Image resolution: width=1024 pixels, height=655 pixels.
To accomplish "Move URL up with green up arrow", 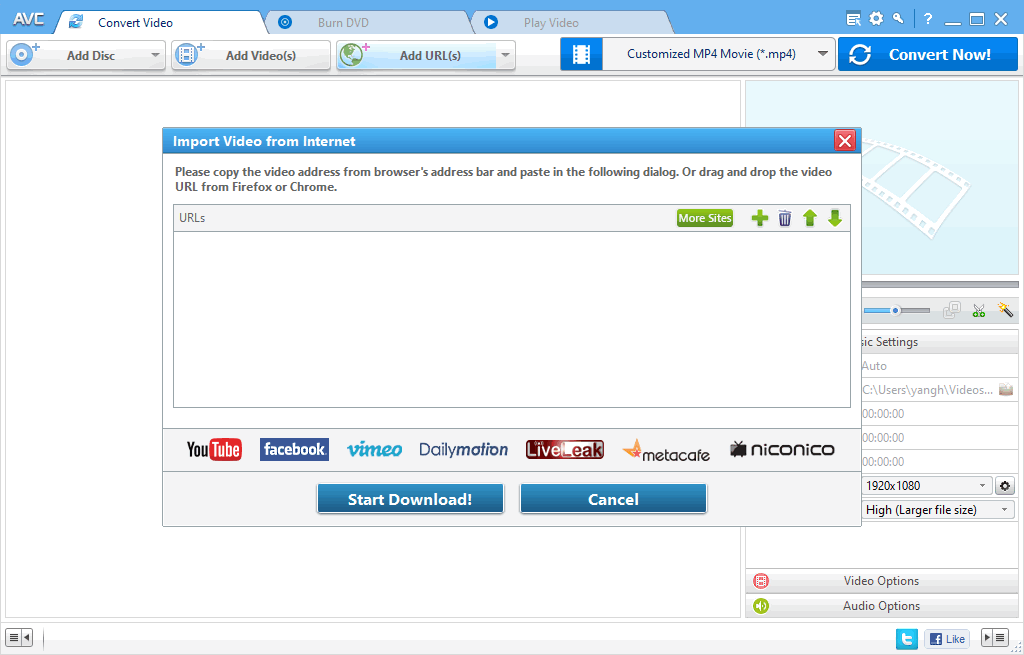I will [x=810, y=218].
